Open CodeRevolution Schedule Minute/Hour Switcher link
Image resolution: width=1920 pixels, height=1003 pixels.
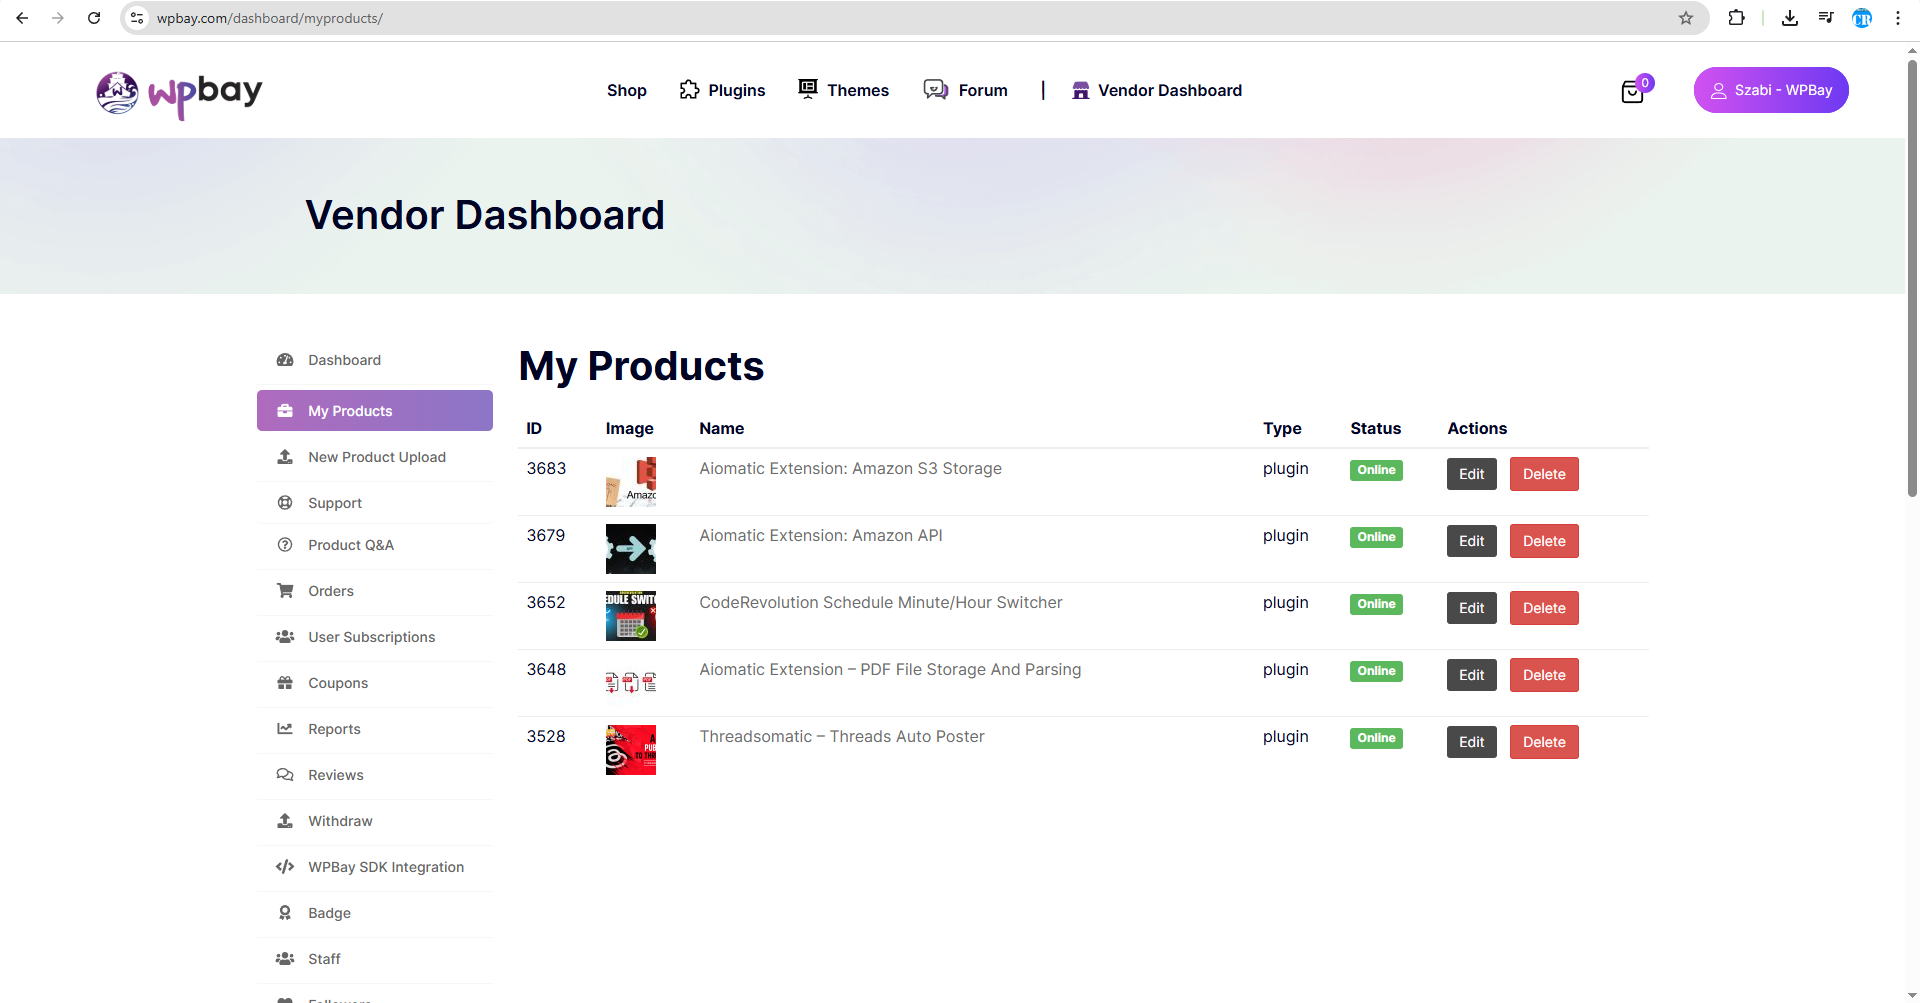[x=881, y=602]
